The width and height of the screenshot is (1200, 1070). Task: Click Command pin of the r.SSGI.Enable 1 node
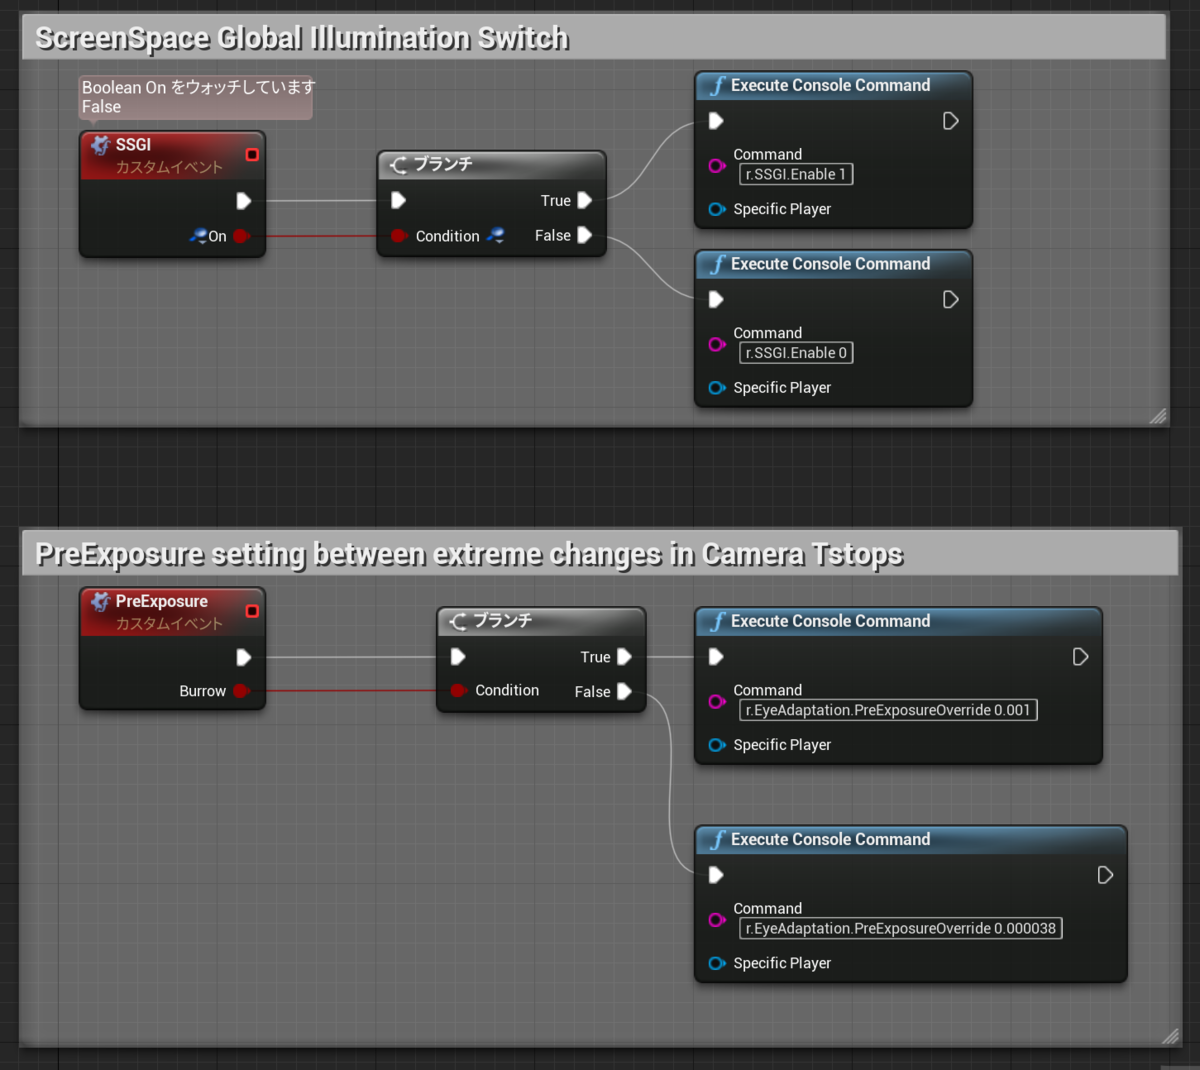(716, 165)
